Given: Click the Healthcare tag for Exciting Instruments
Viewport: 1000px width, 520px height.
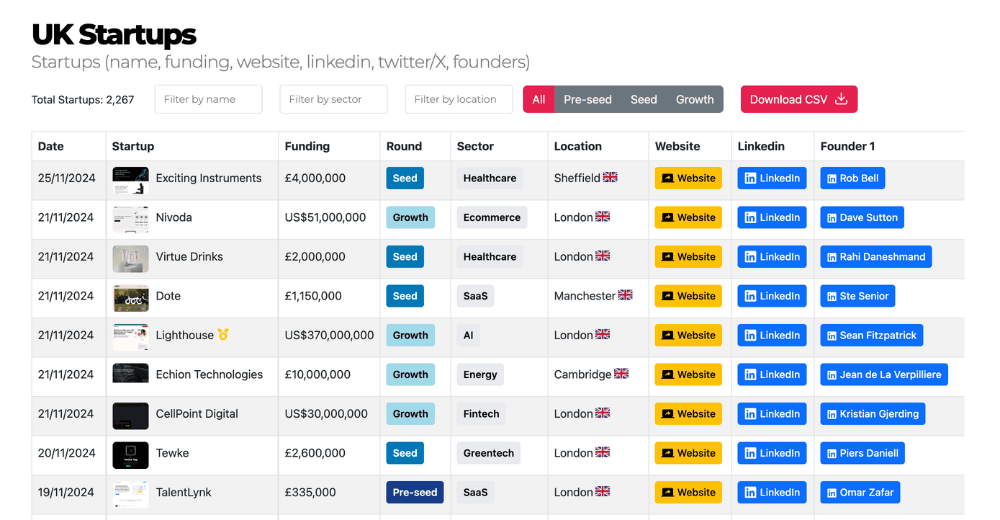Looking at the screenshot, I should [489, 179].
